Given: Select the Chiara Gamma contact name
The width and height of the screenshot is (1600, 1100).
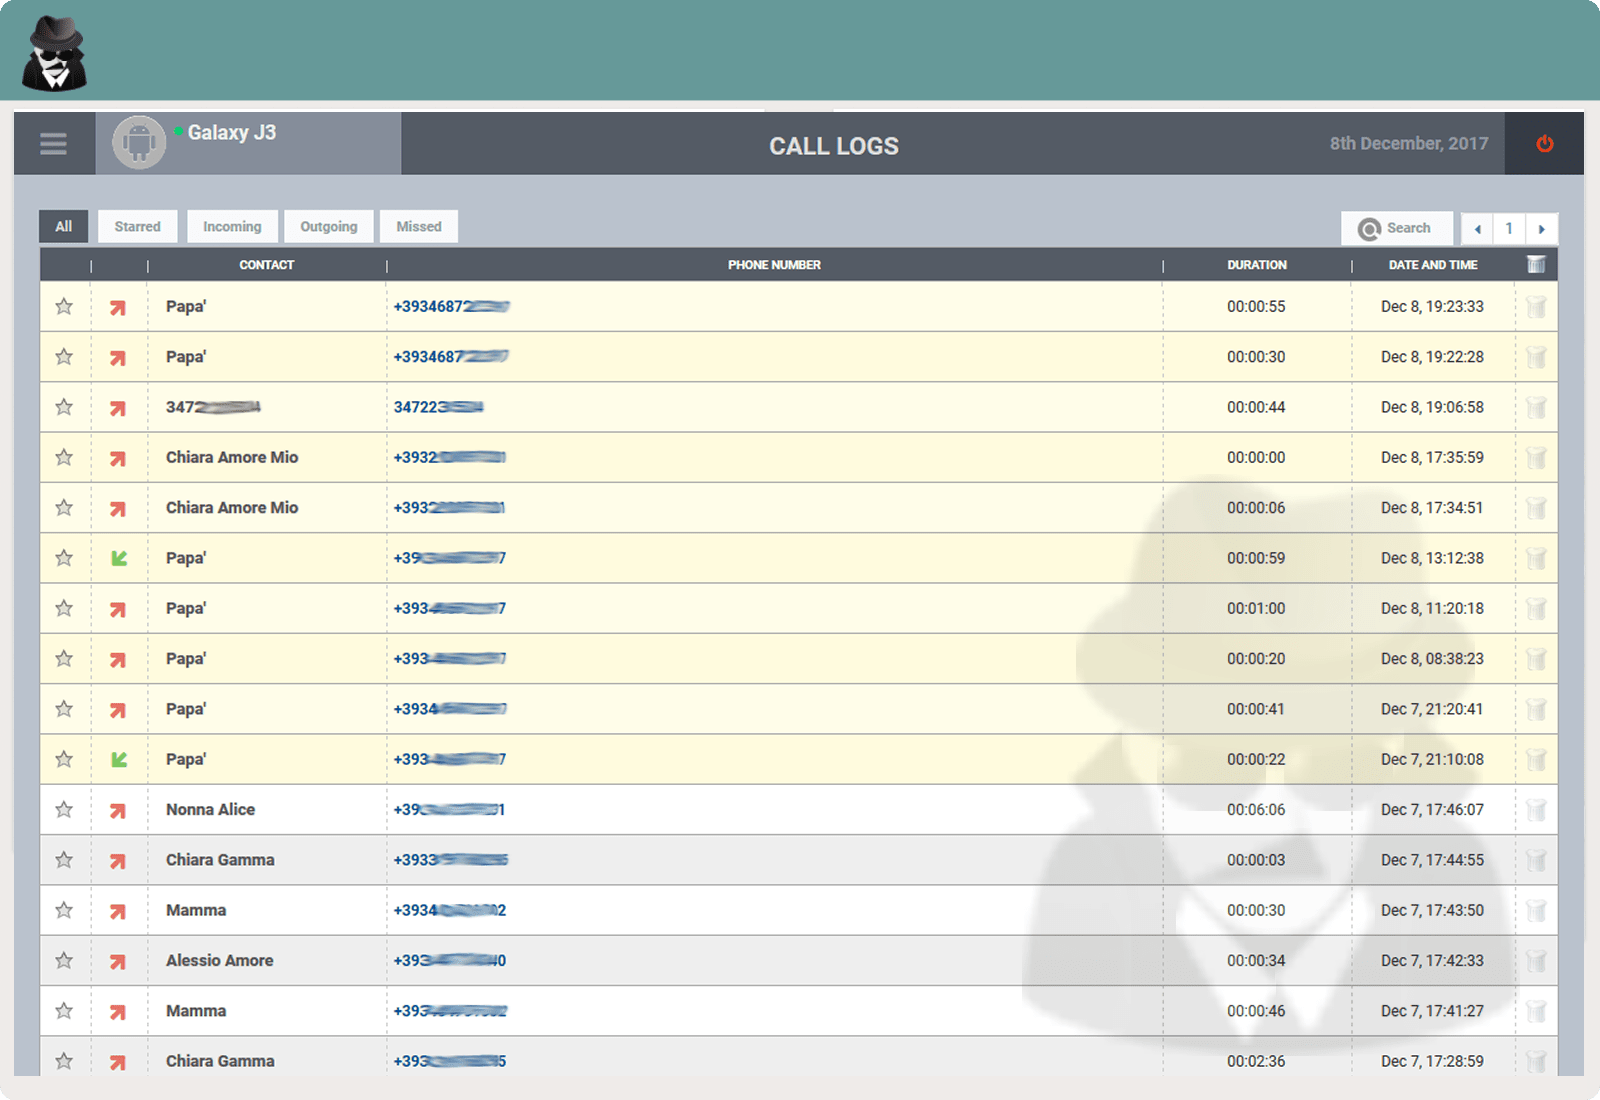Looking at the screenshot, I should (x=219, y=860).
